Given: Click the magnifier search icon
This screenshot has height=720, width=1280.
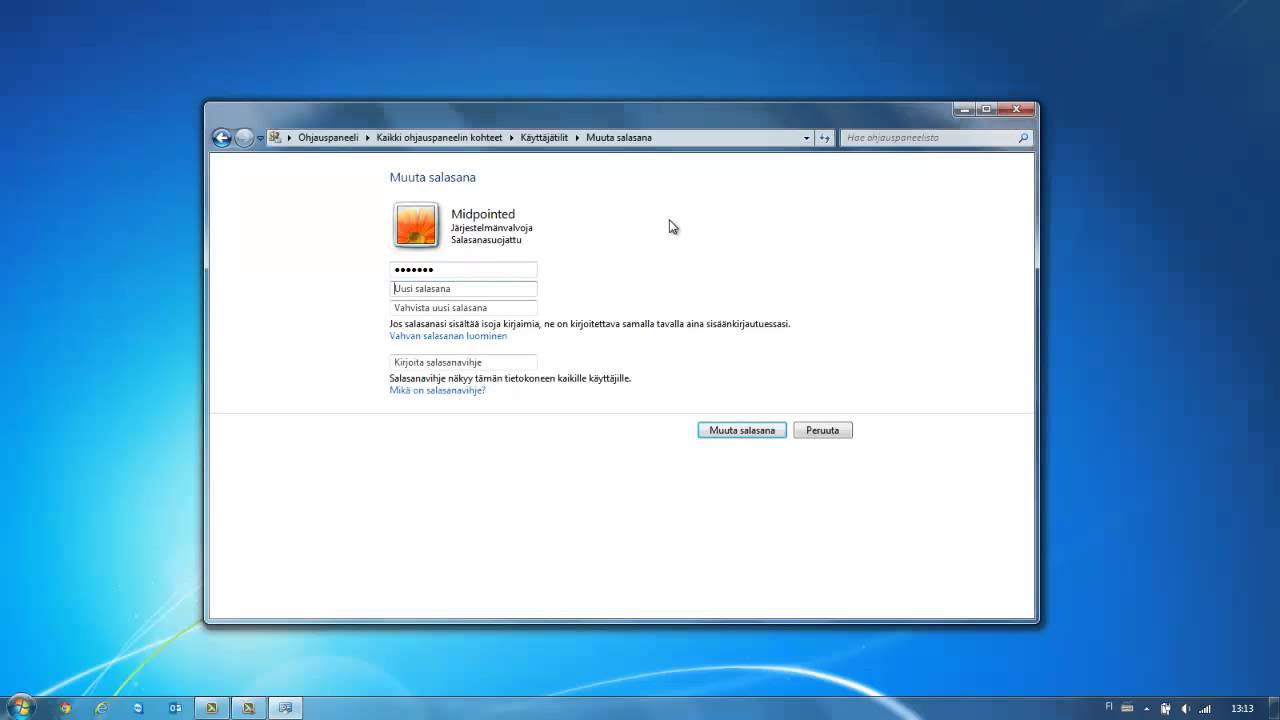Looking at the screenshot, I should point(1024,138).
